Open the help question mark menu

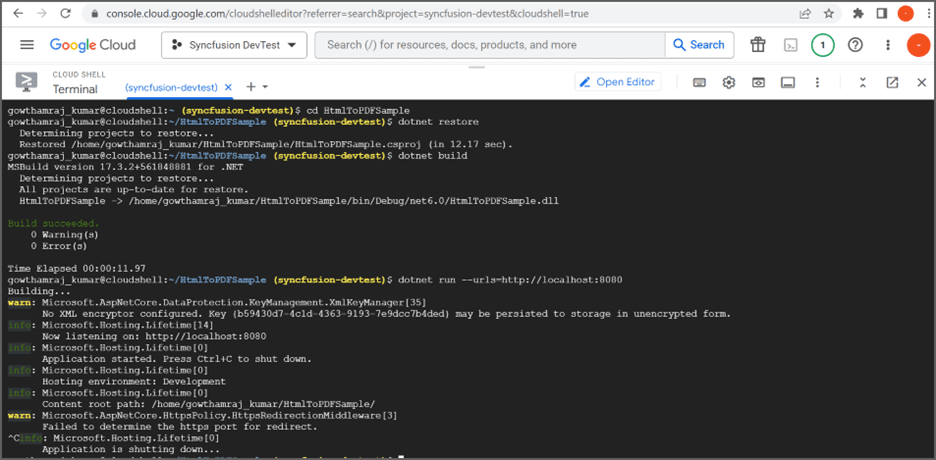pos(855,45)
